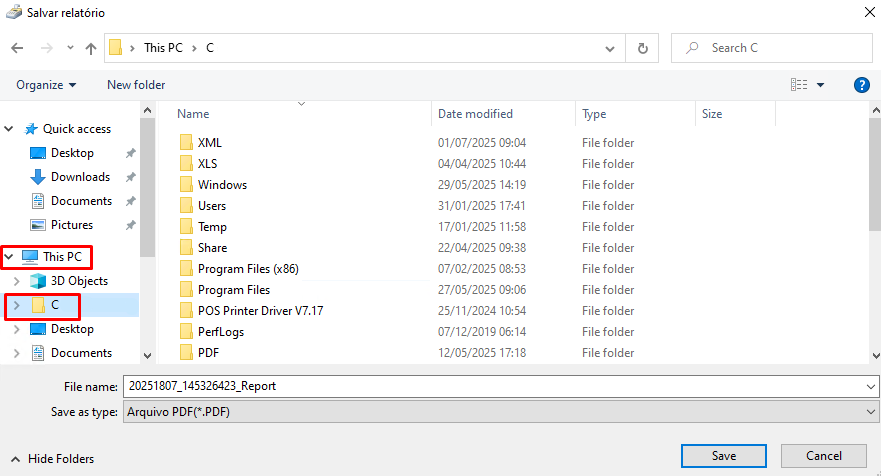Click the Back navigation arrow
The image size is (881, 476).
click(17, 48)
